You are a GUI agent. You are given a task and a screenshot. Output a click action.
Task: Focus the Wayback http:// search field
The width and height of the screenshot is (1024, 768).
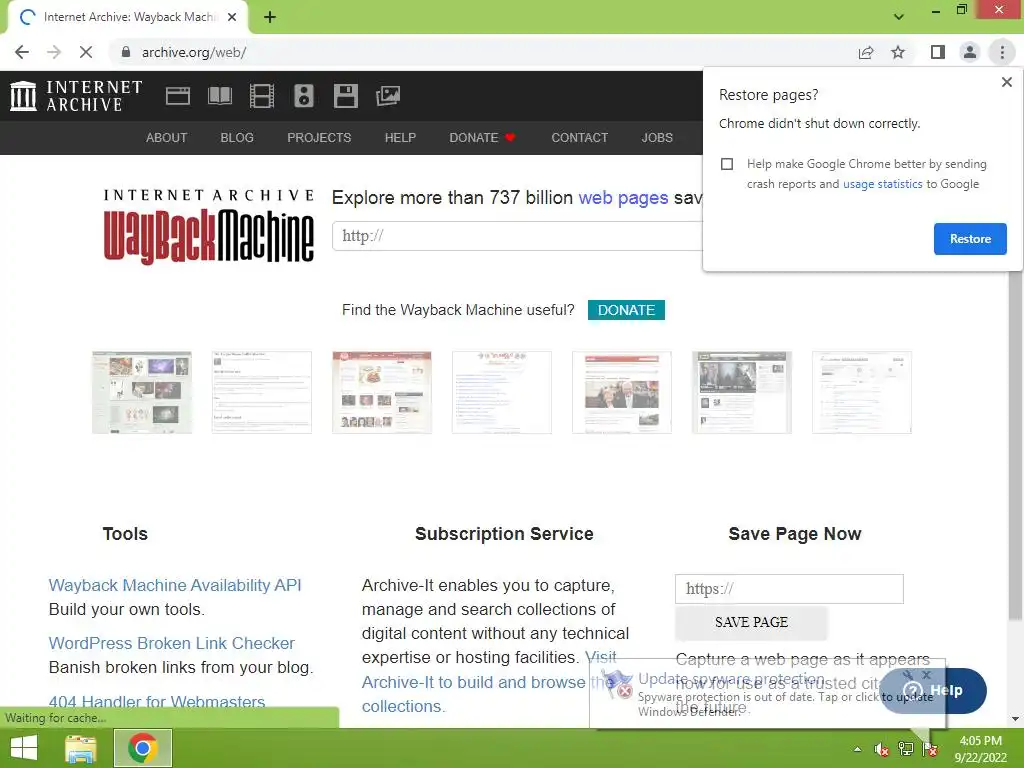(517, 236)
